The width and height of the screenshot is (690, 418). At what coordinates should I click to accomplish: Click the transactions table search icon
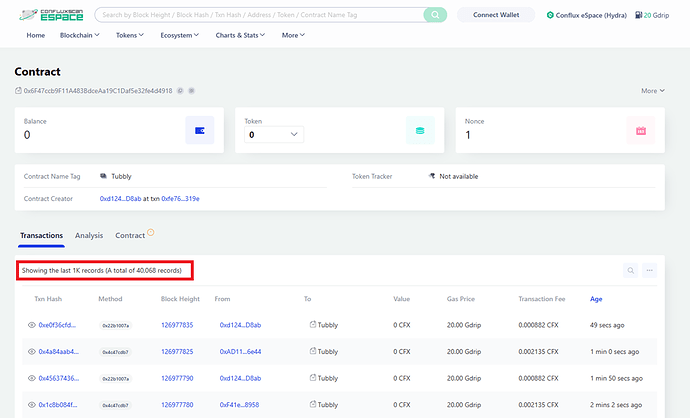(631, 271)
